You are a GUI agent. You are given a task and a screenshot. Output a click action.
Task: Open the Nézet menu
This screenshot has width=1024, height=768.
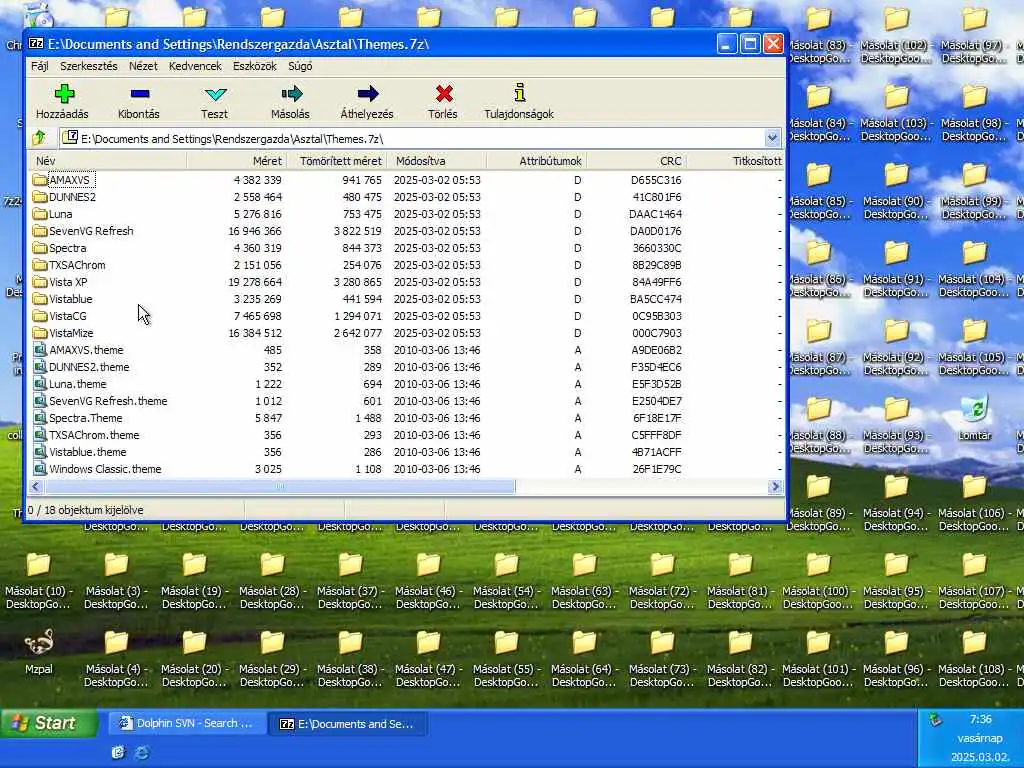tap(143, 66)
